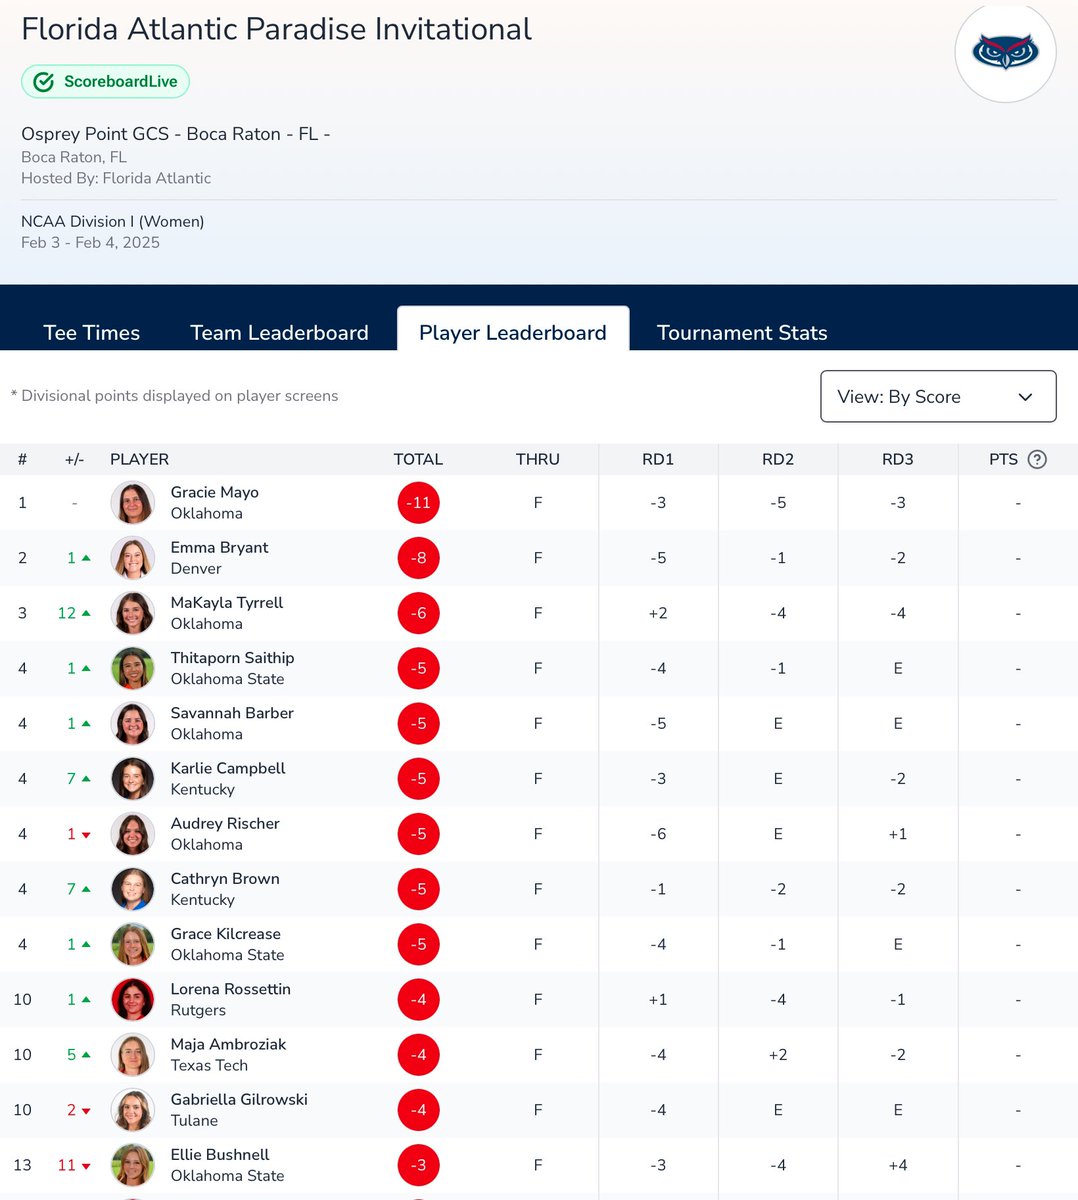The height and width of the screenshot is (1200, 1078).
Task: Open the View: By Score dropdown
Action: (937, 397)
